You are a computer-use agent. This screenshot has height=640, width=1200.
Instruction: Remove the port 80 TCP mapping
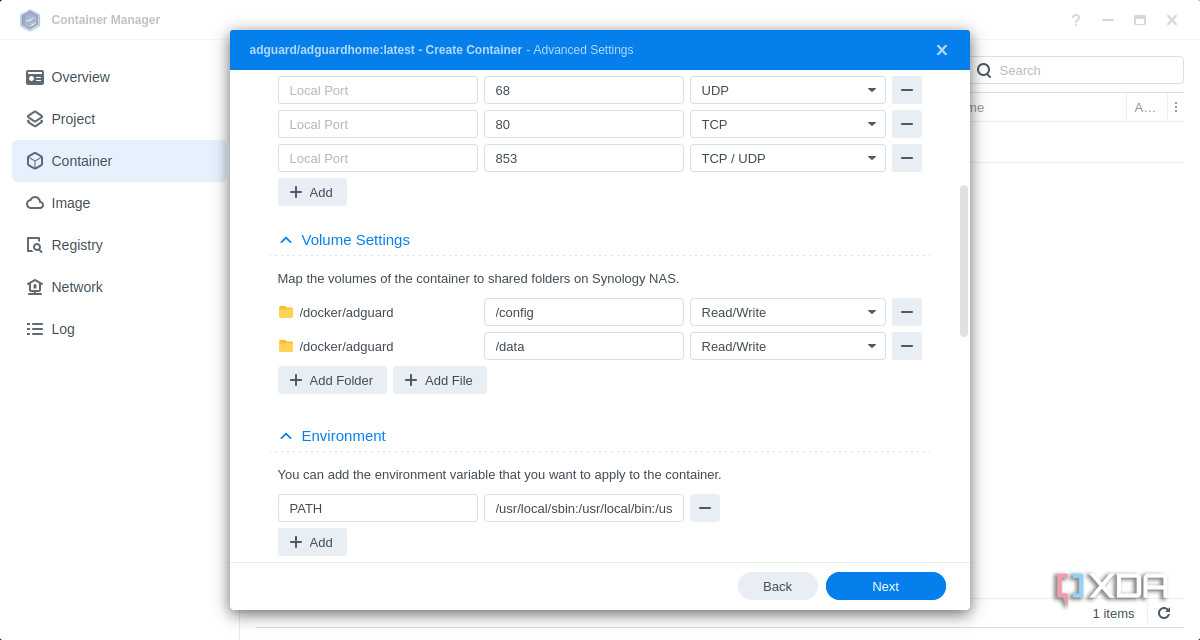point(906,124)
